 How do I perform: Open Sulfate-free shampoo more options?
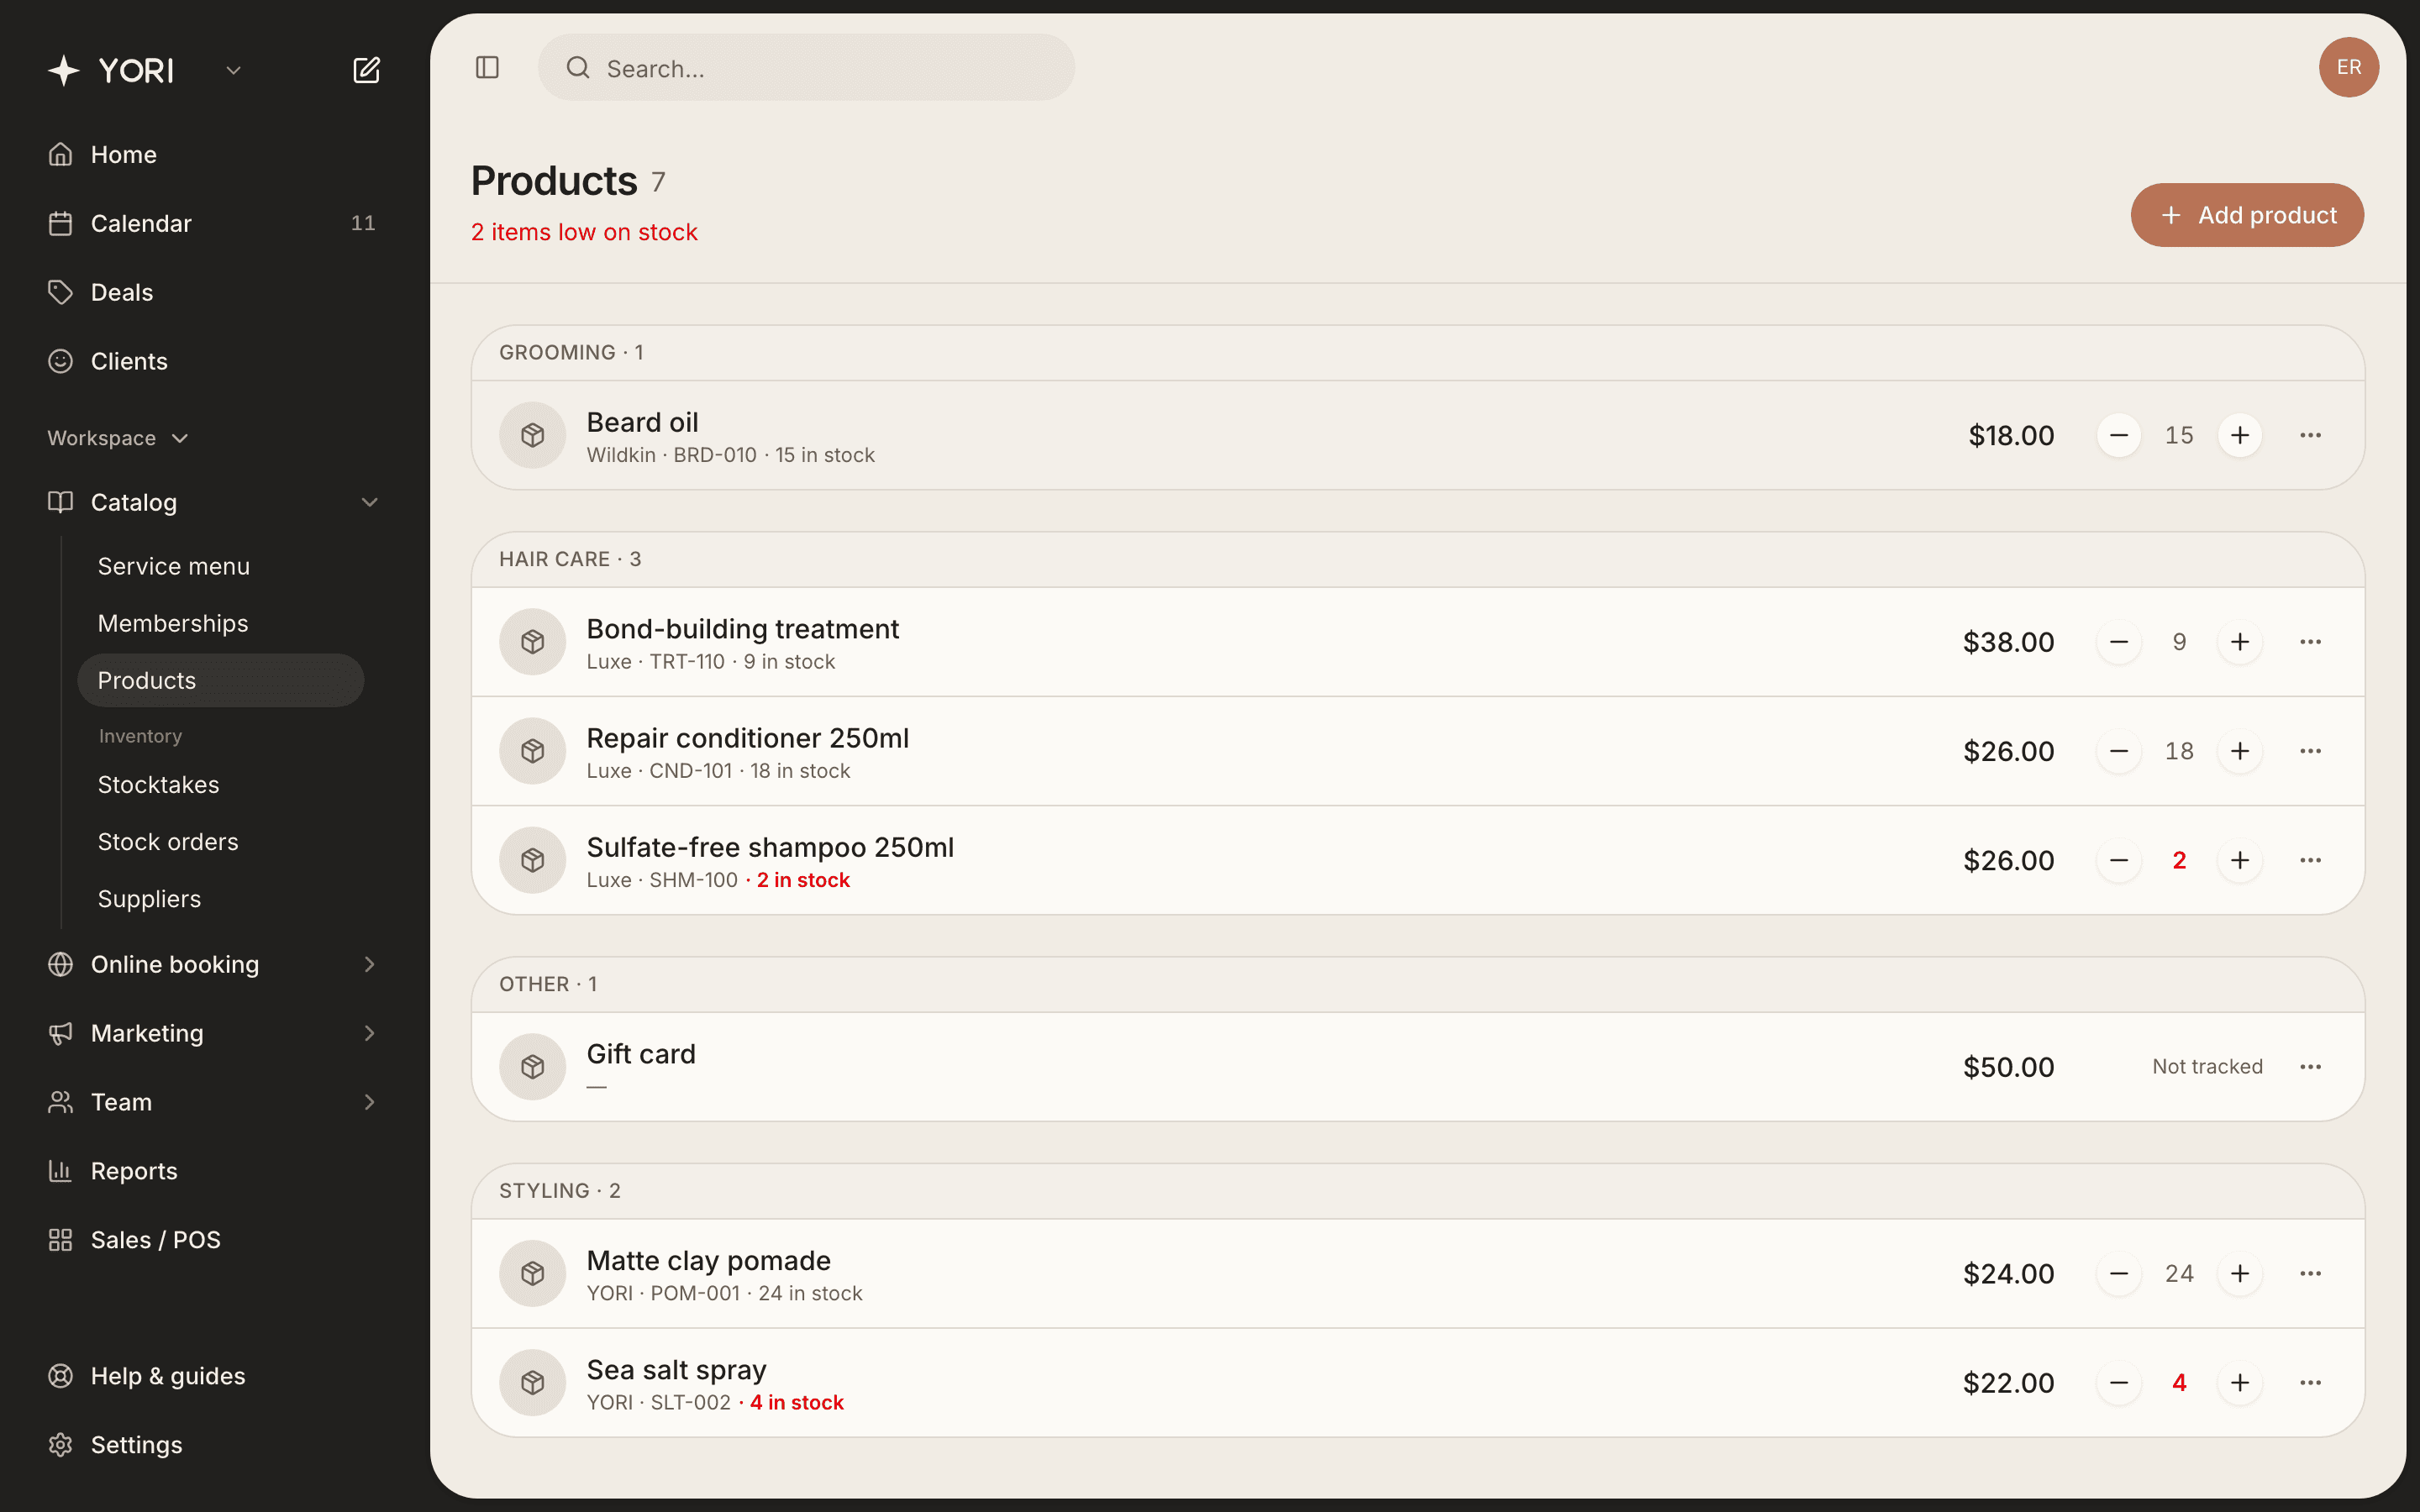[x=2310, y=860]
